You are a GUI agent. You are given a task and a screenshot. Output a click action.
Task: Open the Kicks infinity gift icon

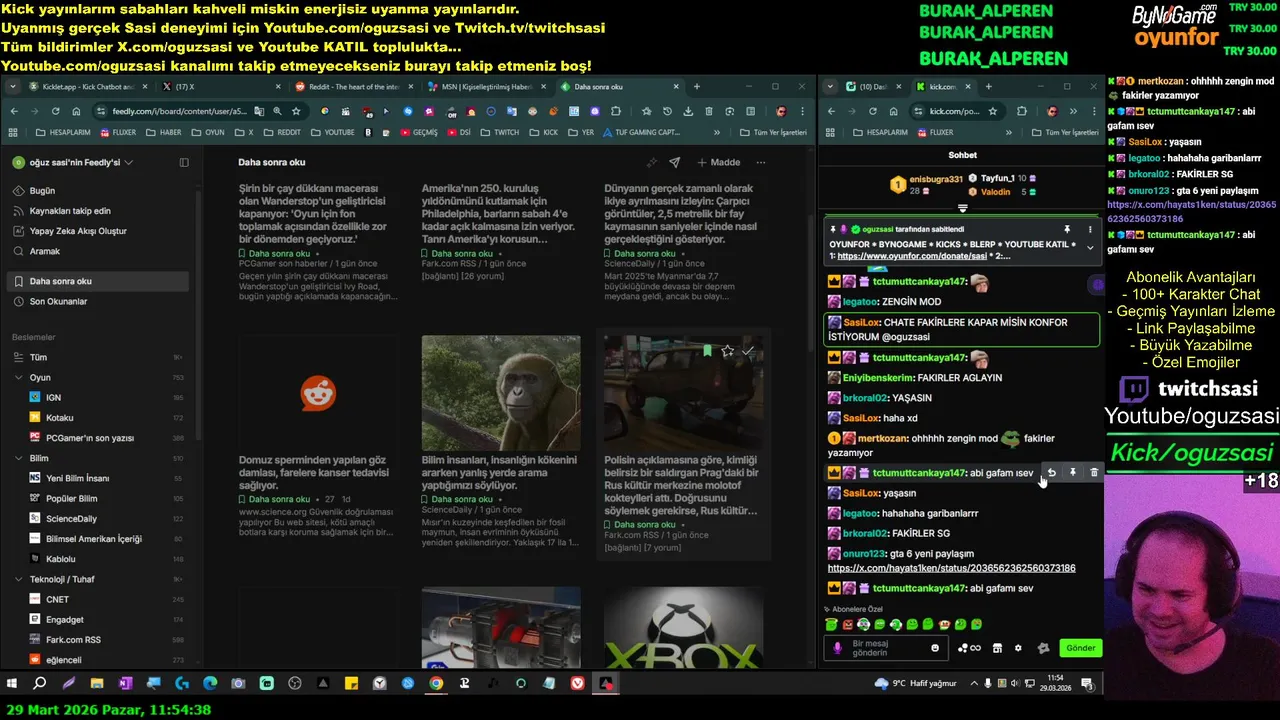pyautogui.click(x=969, y=648)
